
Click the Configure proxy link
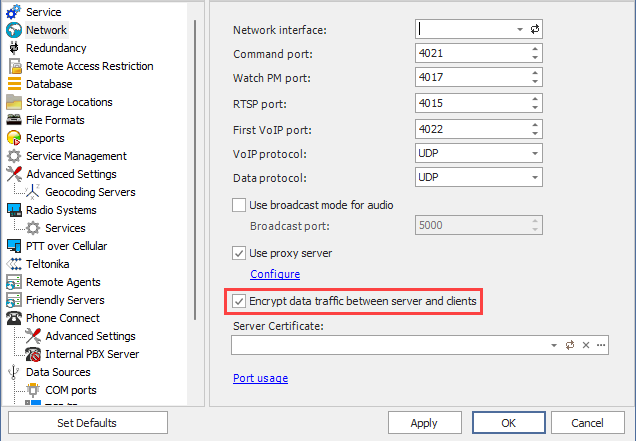[x=275, y=274]
